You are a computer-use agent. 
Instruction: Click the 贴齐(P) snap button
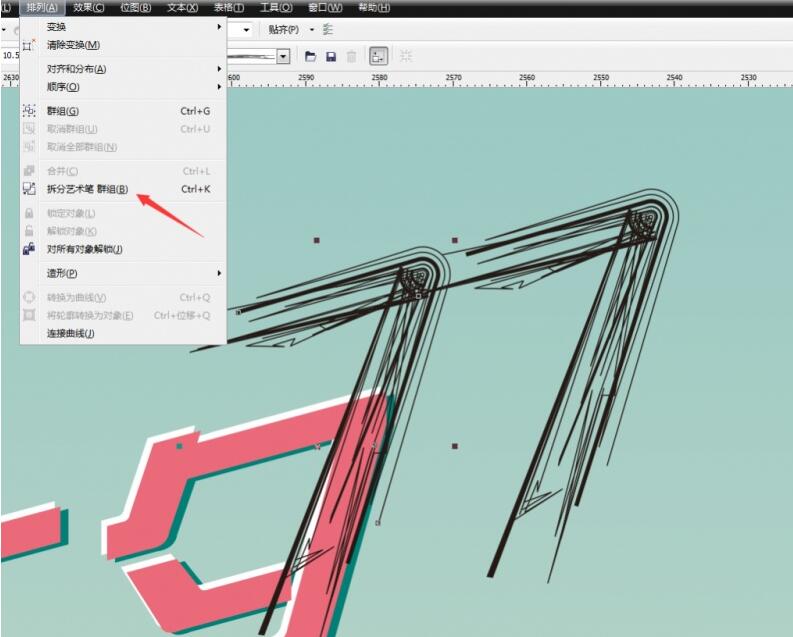283,30
